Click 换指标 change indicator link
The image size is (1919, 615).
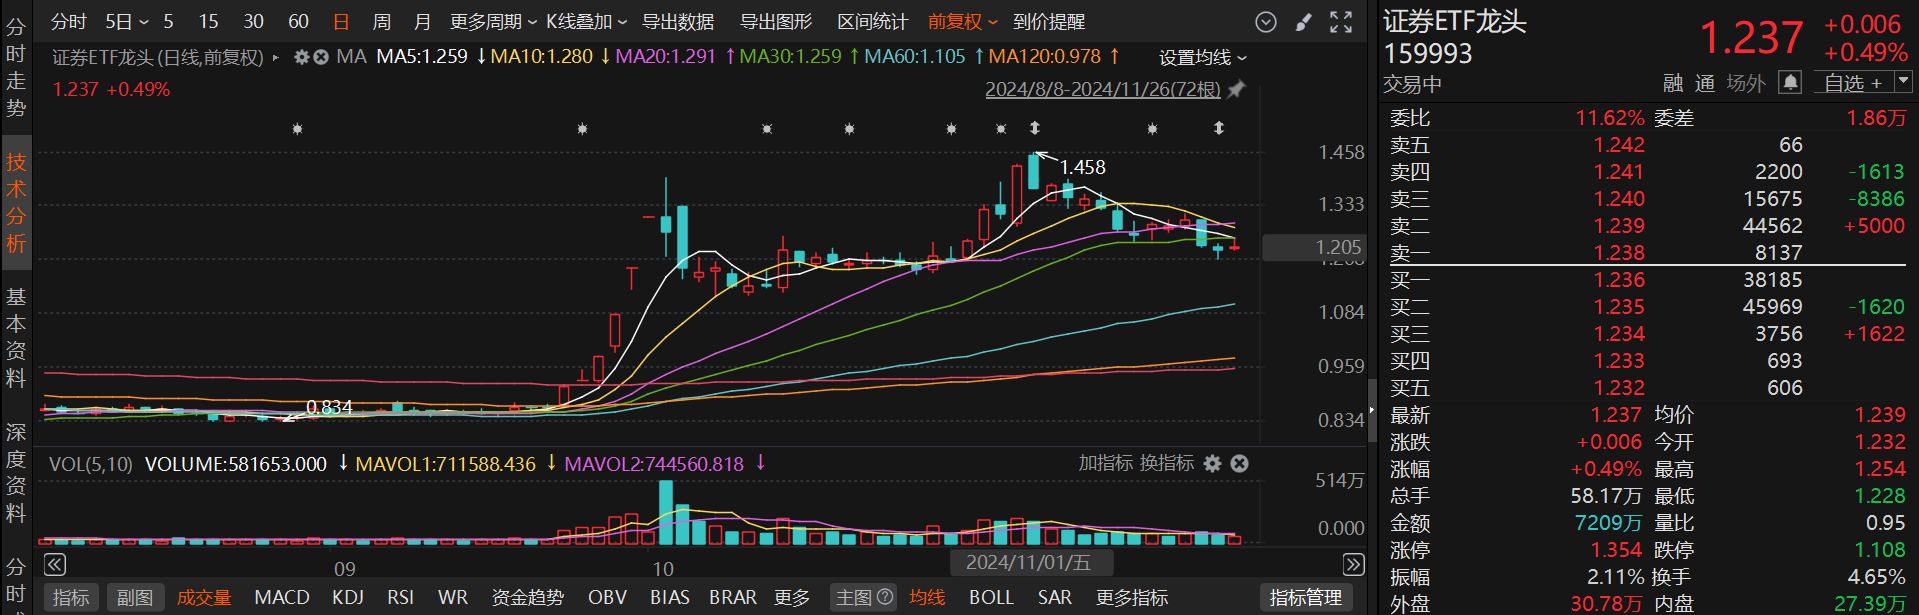point(1167,463)
